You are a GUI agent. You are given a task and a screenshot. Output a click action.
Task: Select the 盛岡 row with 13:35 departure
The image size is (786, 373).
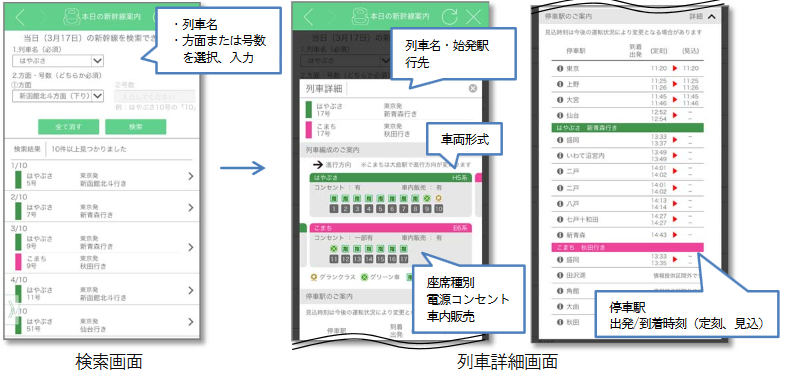pos(628,259)
